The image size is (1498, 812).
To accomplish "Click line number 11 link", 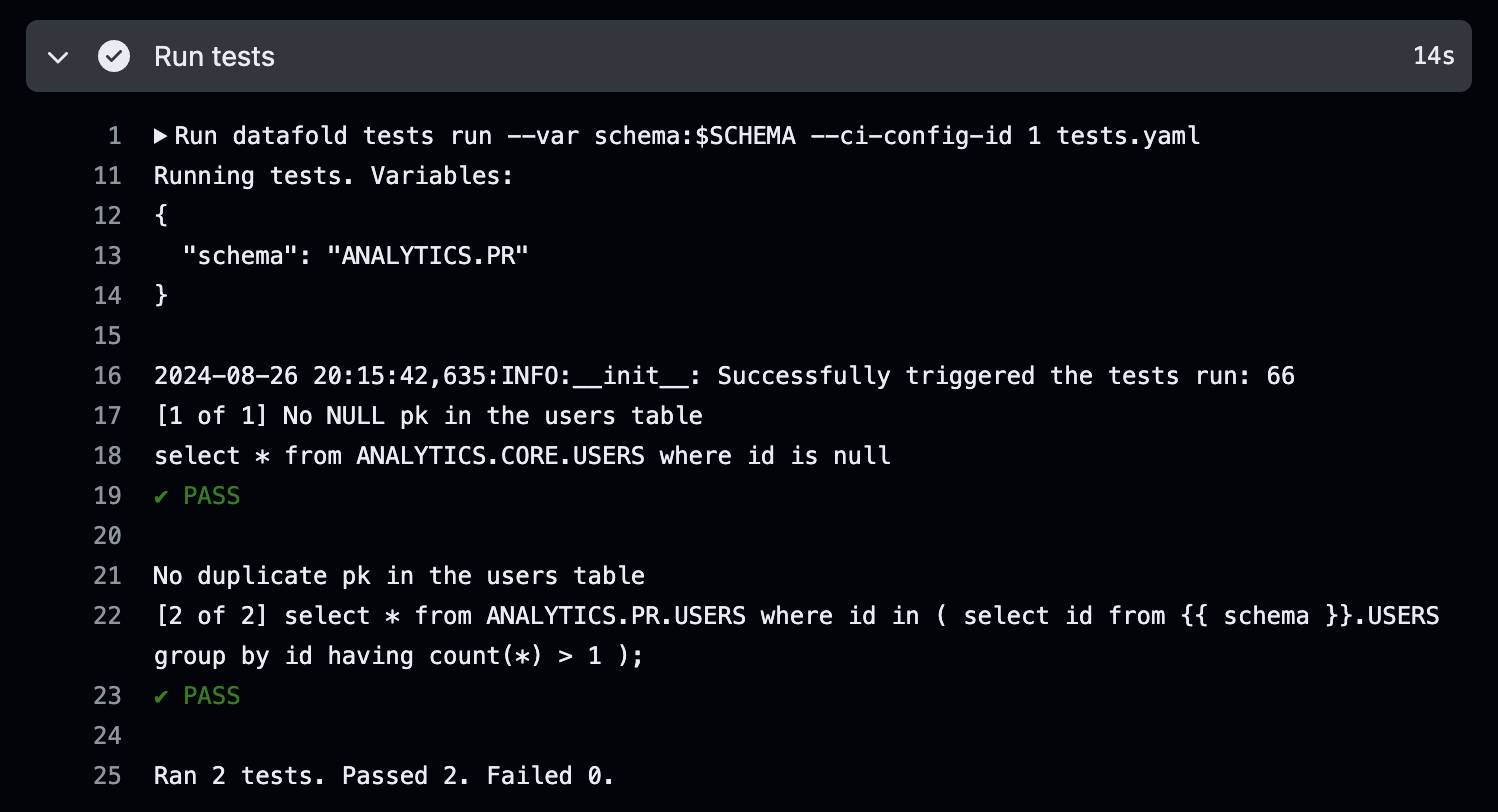I will (x=107, y=176).
